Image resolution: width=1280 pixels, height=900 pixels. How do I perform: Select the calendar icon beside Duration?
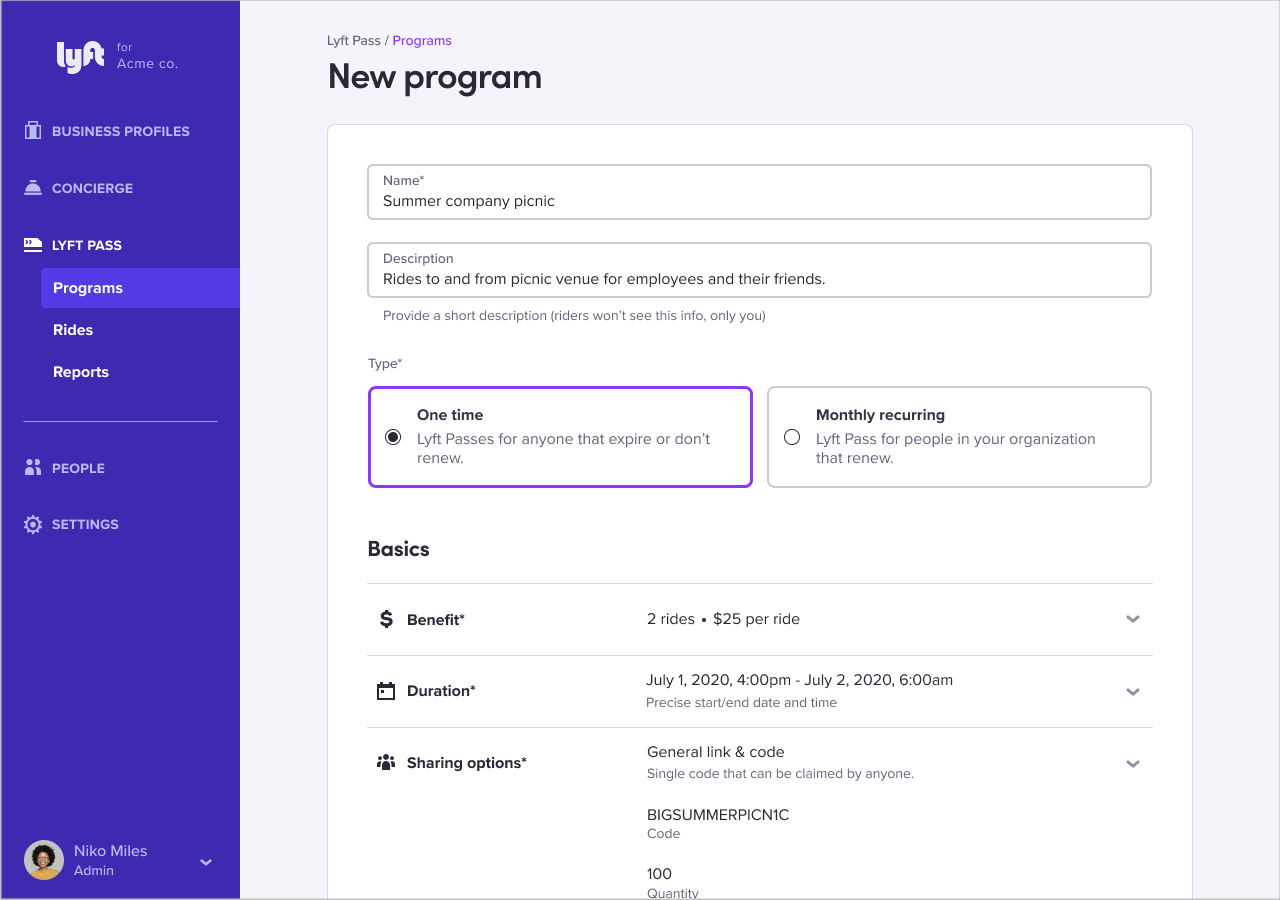(386, 690)
